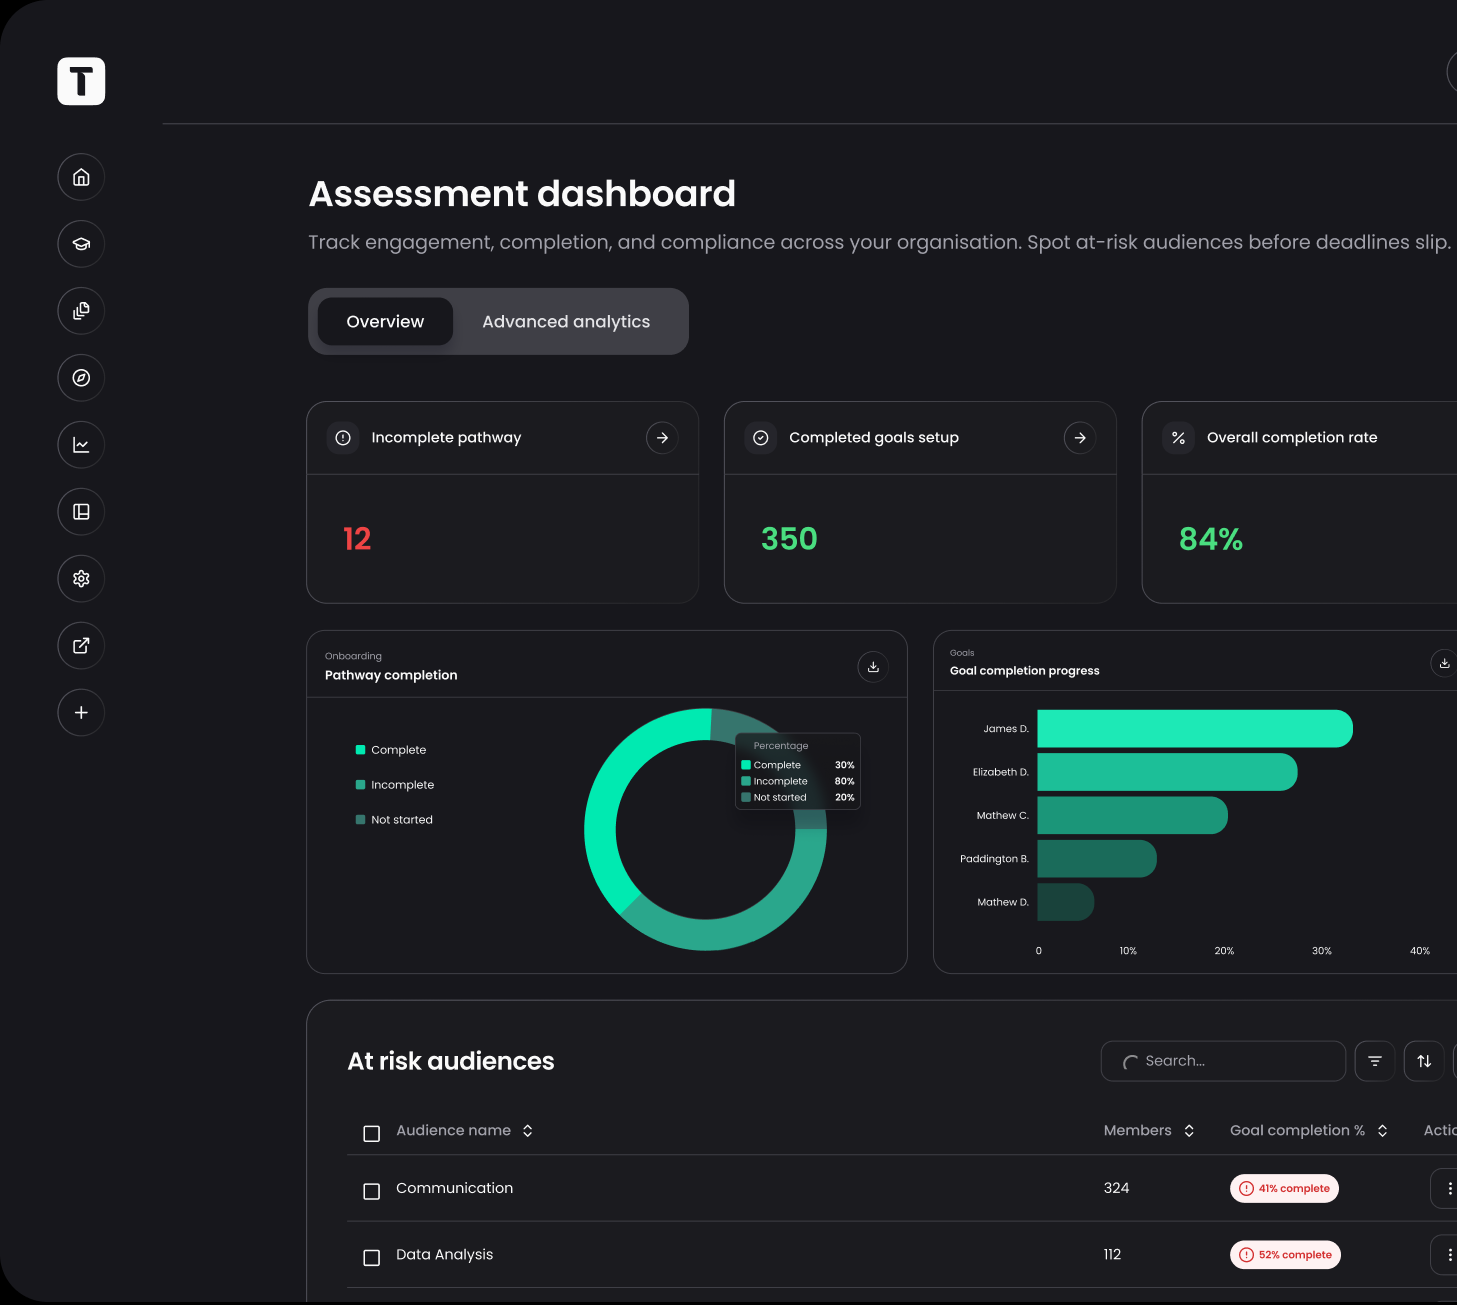The height and width of the screenshot is (1305, 1457).
Task: Open the Home sidebar icon
Action: coord(81,177)
